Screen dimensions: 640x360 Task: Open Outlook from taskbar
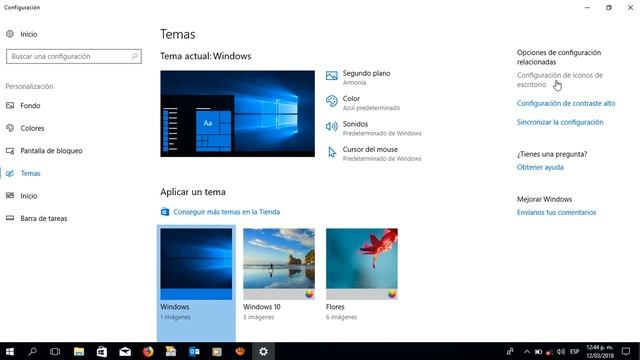pyautogui.click(x=194, y=351)
